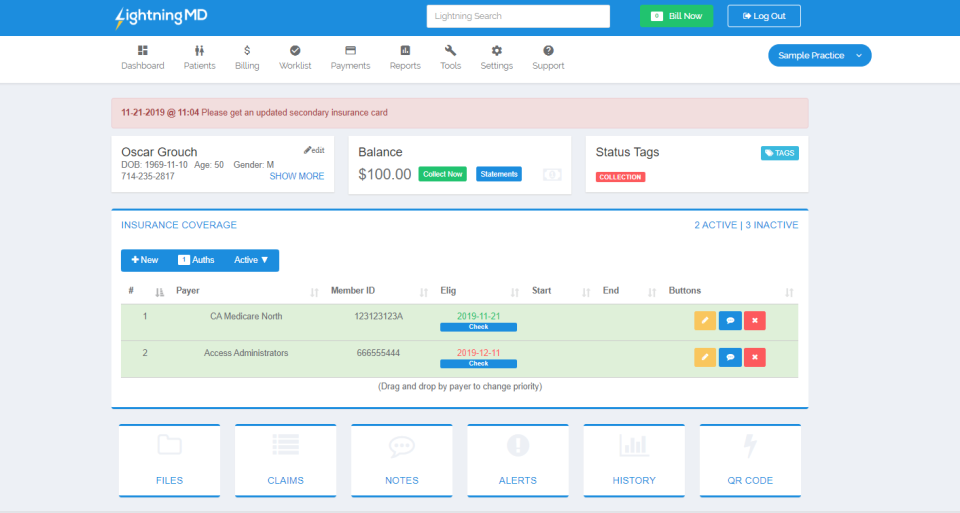Open the Support question mark icon
960x513 pixels.
(x=548, y=50)
